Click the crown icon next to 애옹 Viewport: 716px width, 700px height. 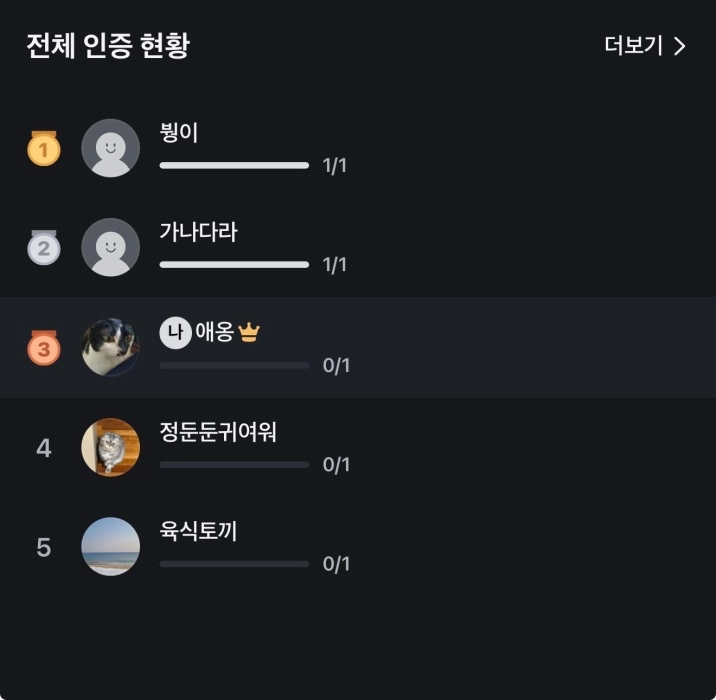[249, 333]
